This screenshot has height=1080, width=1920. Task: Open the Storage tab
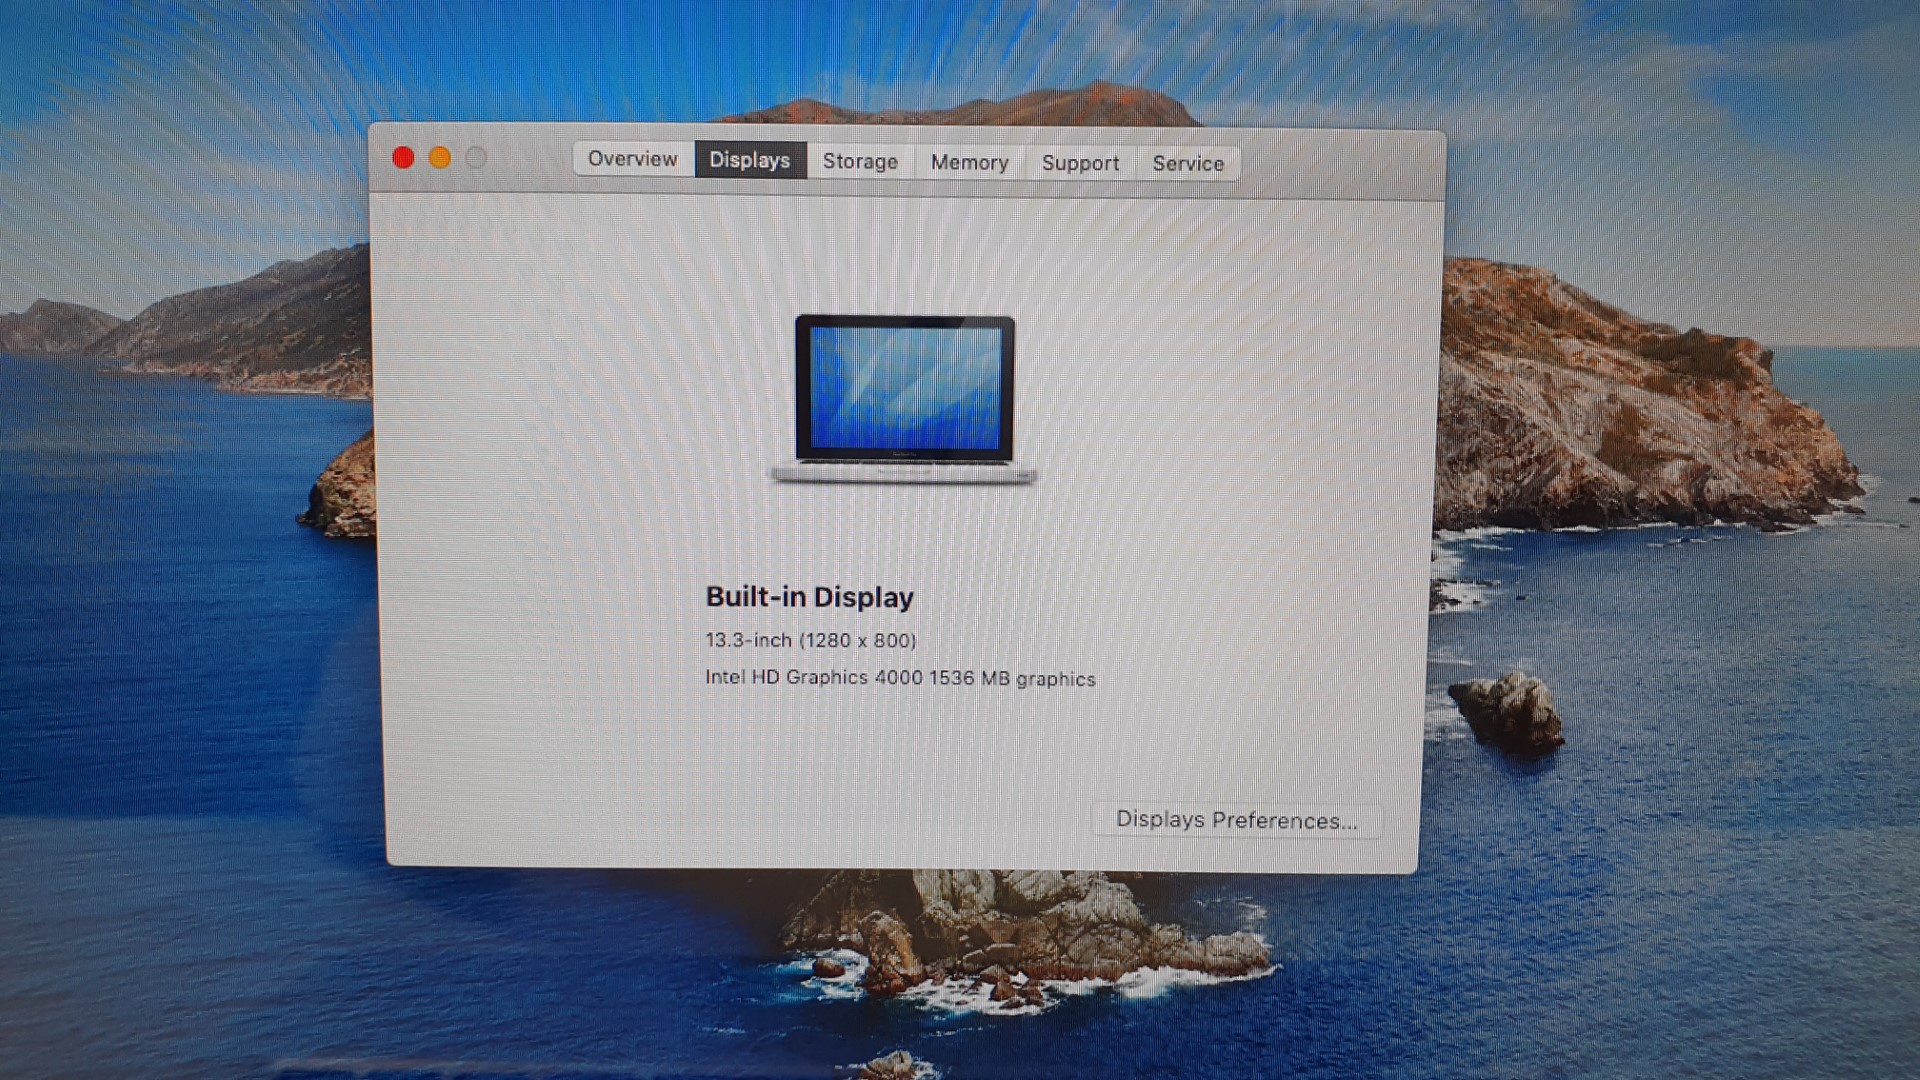860,161
